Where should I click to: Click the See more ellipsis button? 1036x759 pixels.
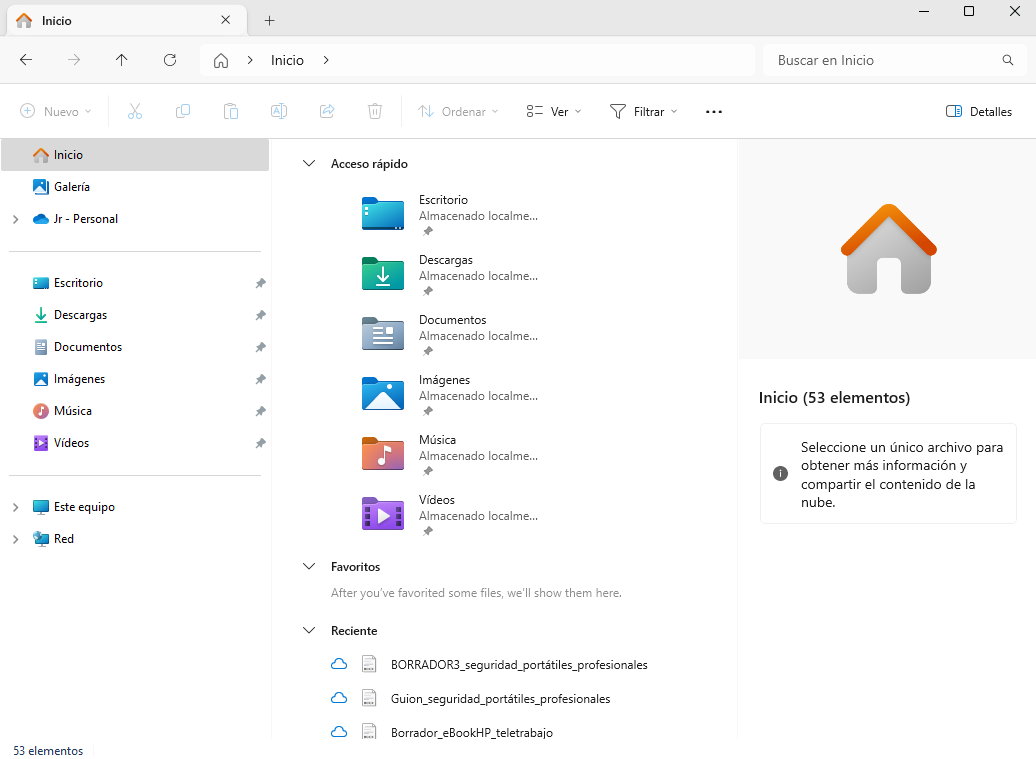point(713,112)
